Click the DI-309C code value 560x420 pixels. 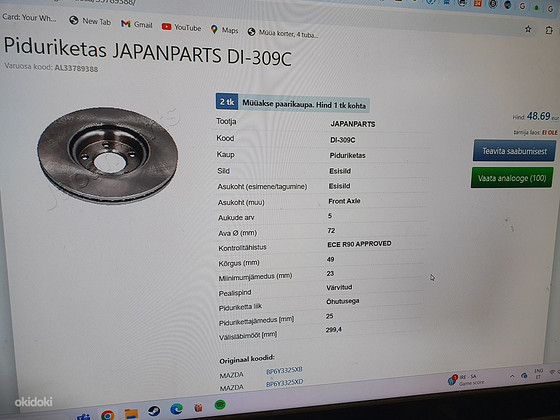342,140
